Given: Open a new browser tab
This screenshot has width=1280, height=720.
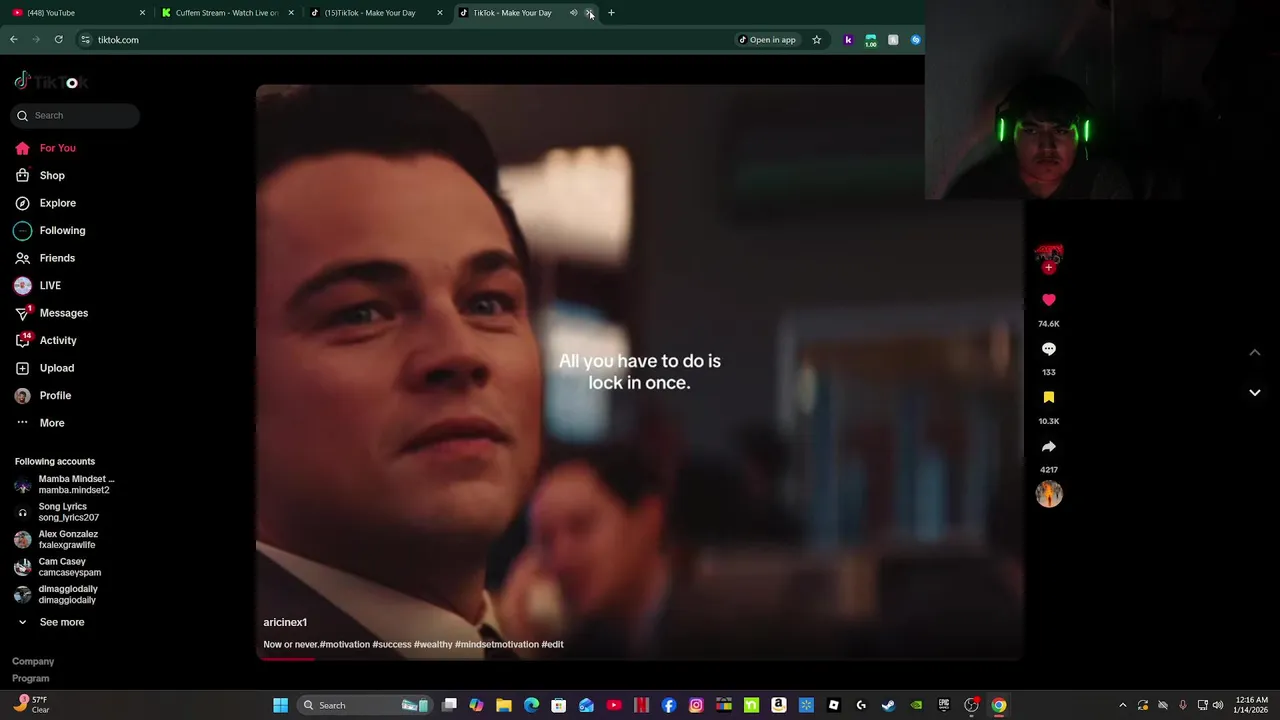Looking at the screenshot, I should pyautogui.click(x=611, y=13).
